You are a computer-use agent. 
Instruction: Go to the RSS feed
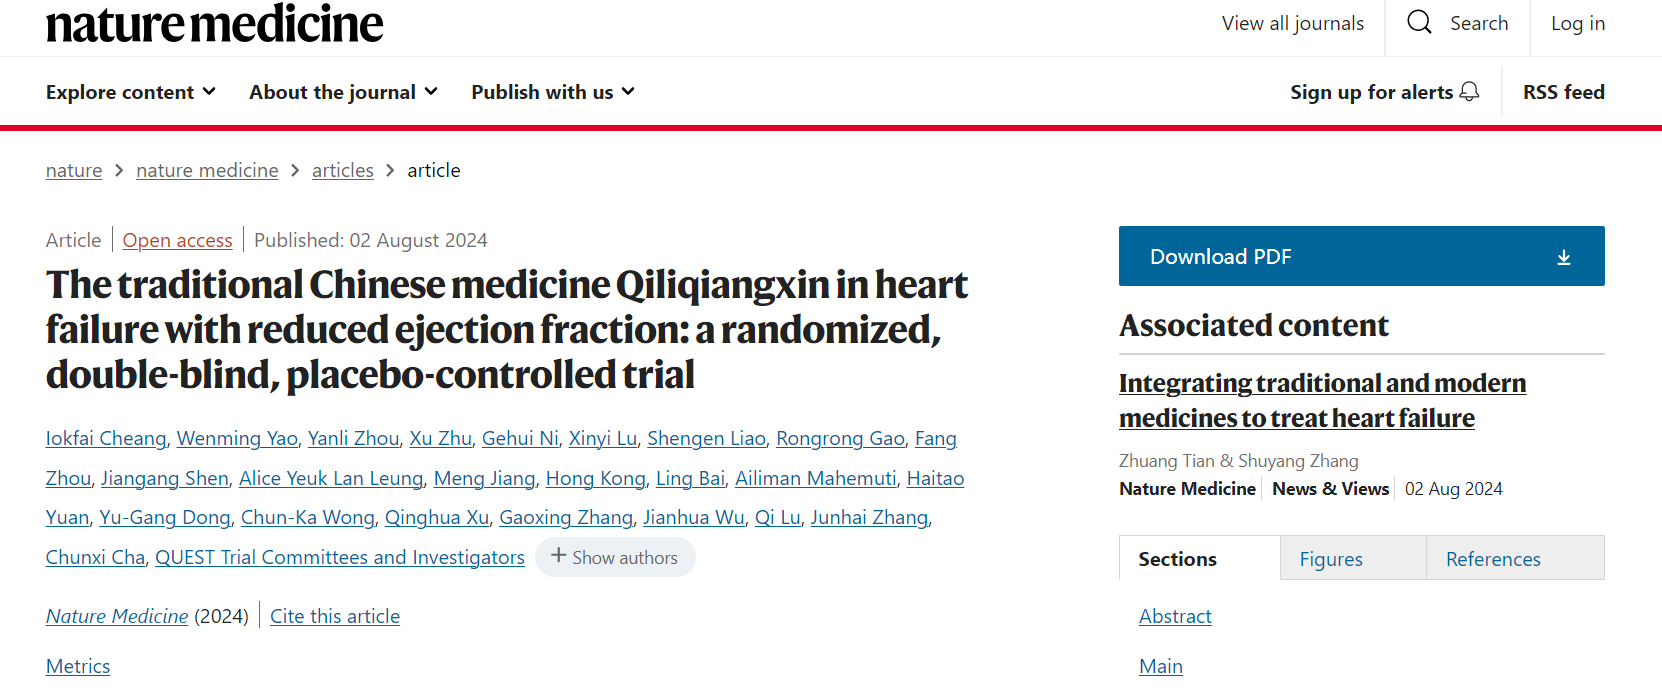[x=1563, y=92]
